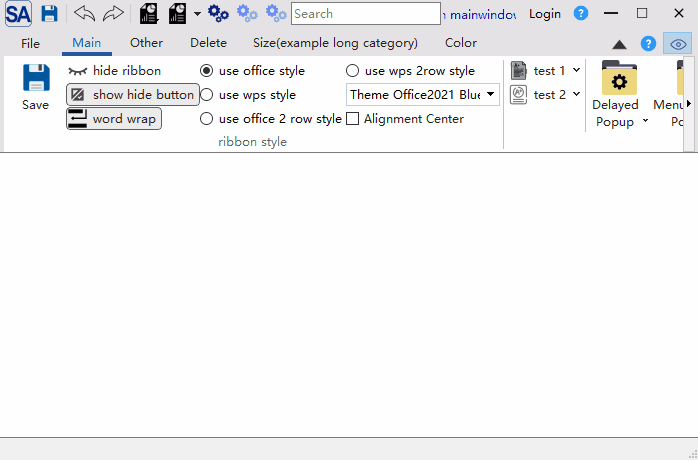Switch to the Other ribbon tab

click(146, 43)
